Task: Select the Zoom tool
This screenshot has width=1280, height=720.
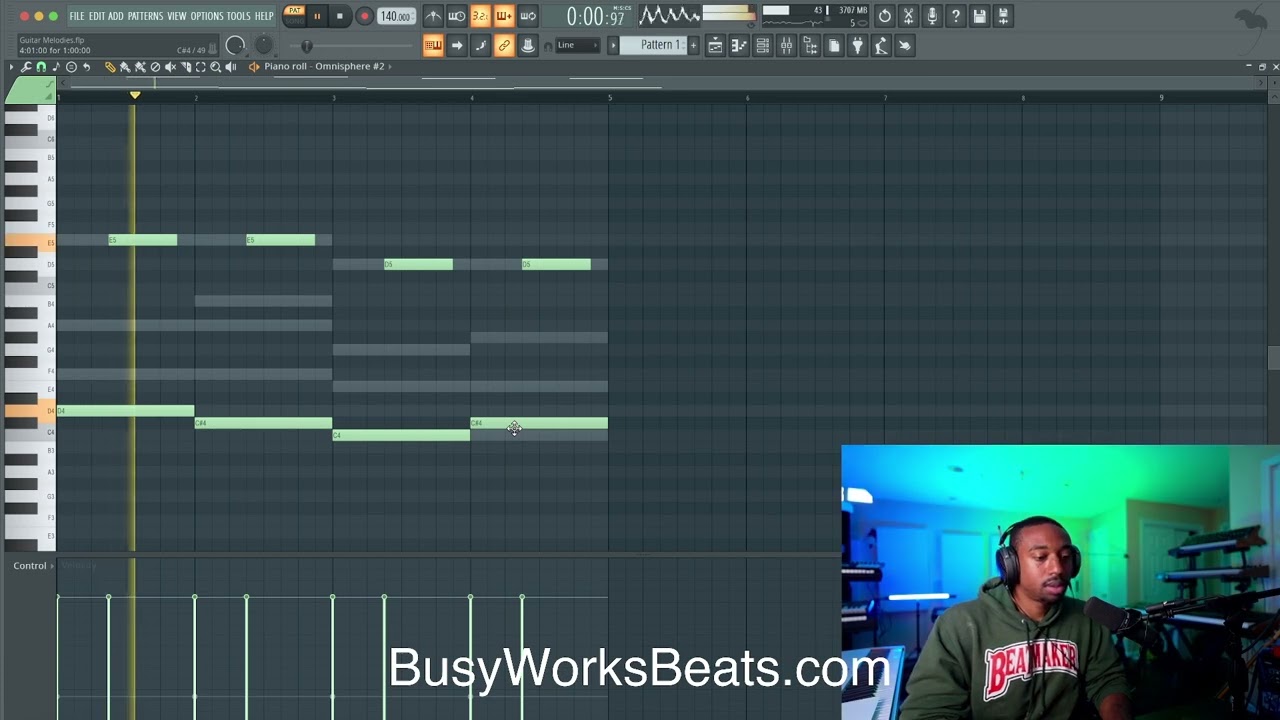Action: pyautogui.click(x=215, y=67)
